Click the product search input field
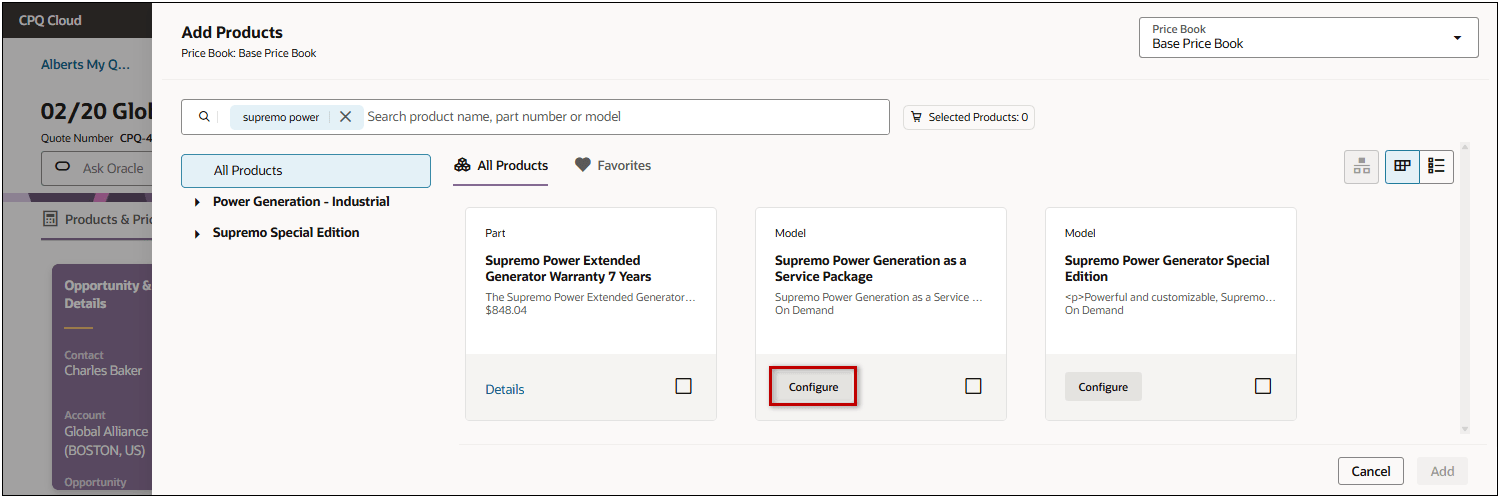Screen dimensions: 1500x498 click(620, 117)
